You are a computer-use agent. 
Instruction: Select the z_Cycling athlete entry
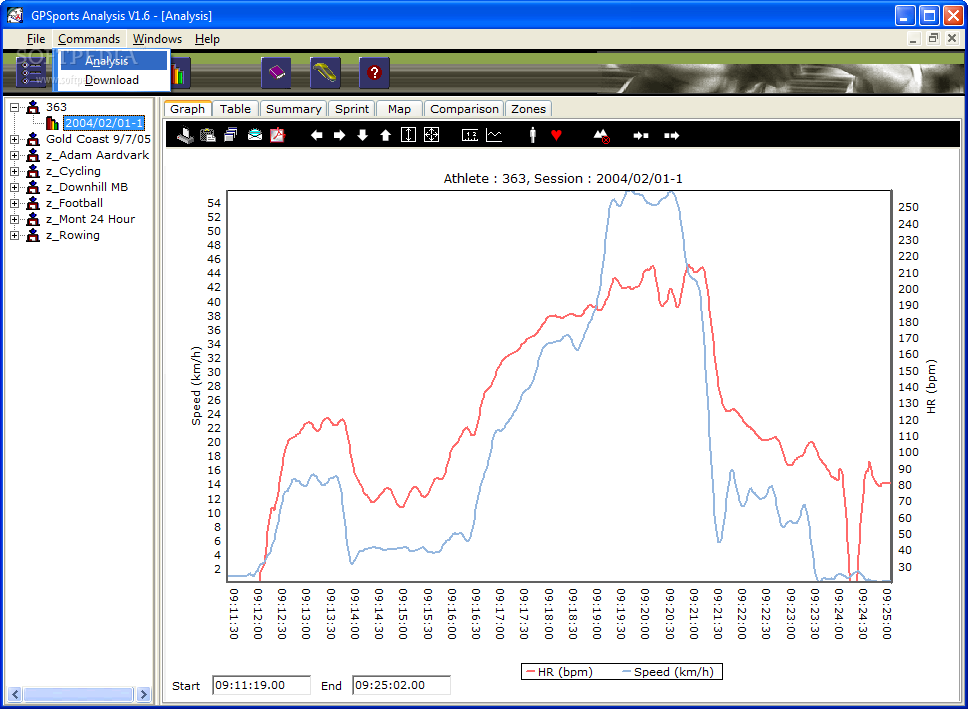73,171
